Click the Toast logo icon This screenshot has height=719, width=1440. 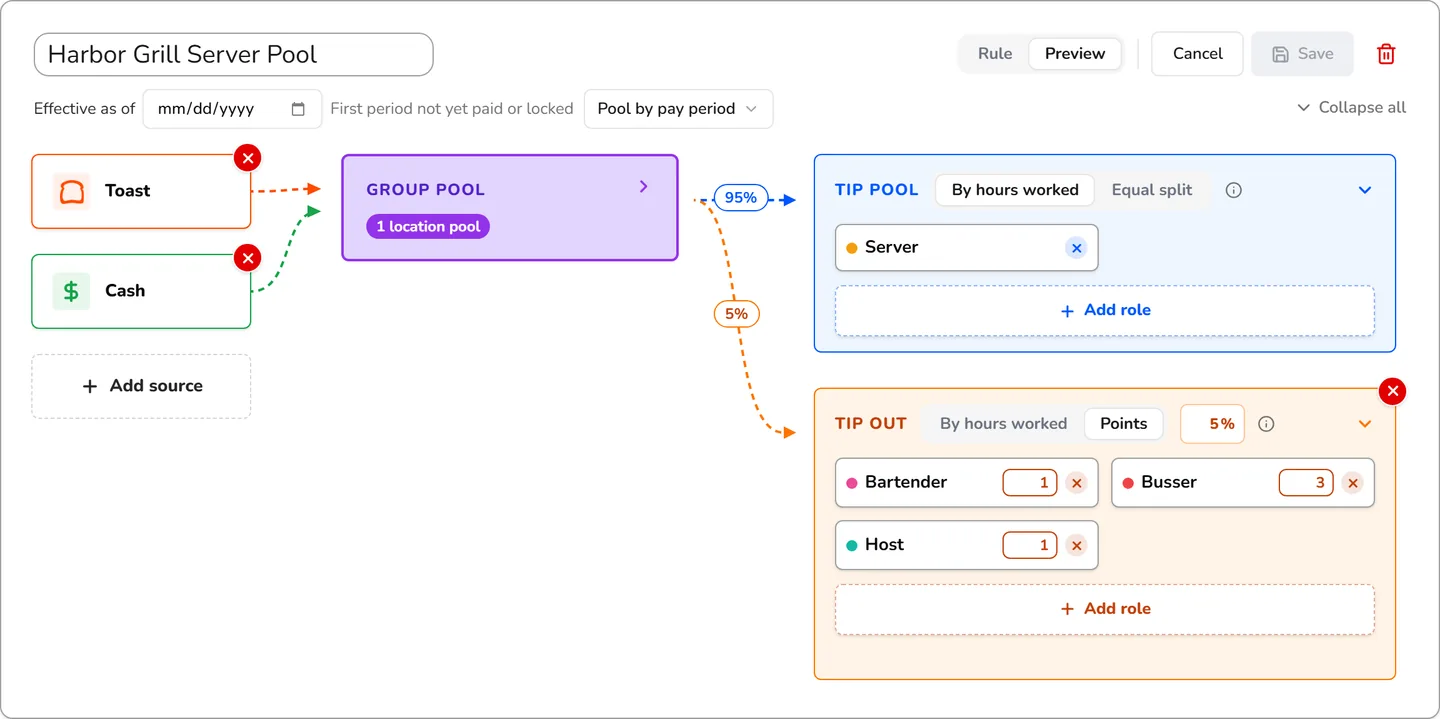tap(71, 191)
